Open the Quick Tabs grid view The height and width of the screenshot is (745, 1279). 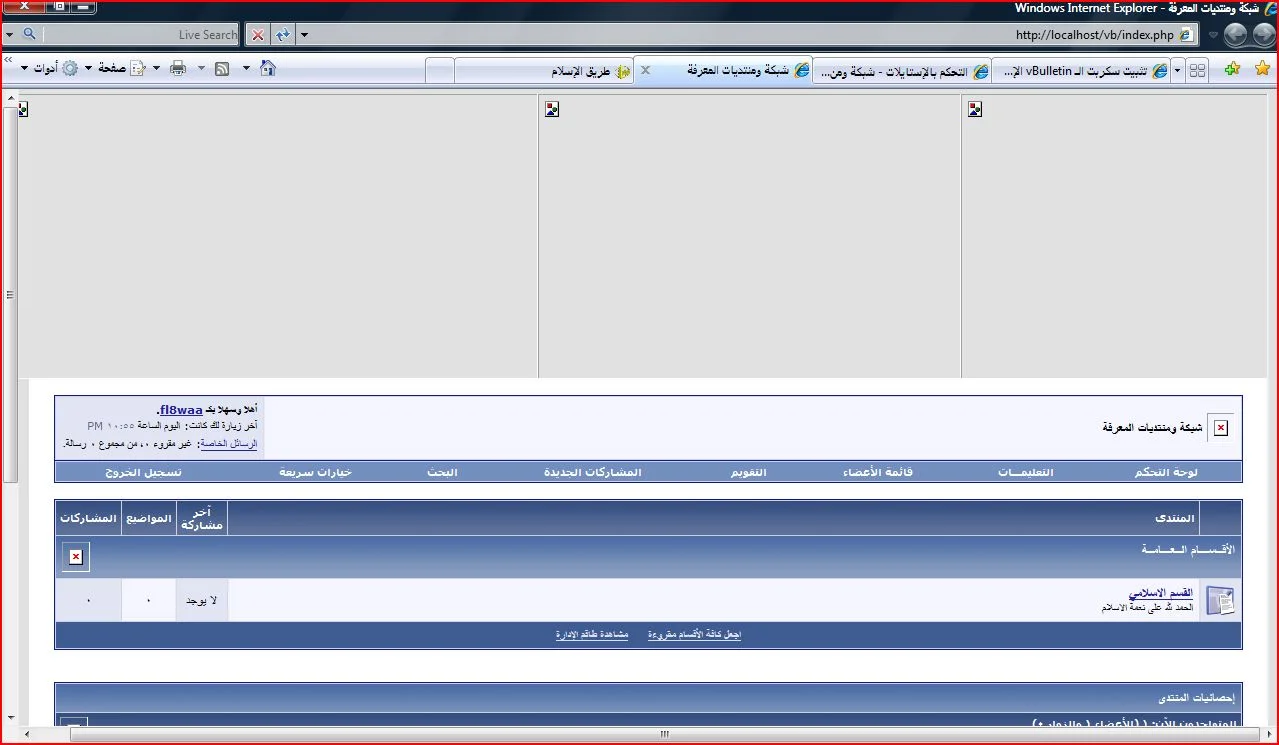pyautogui.click(x=1197, y=71)
